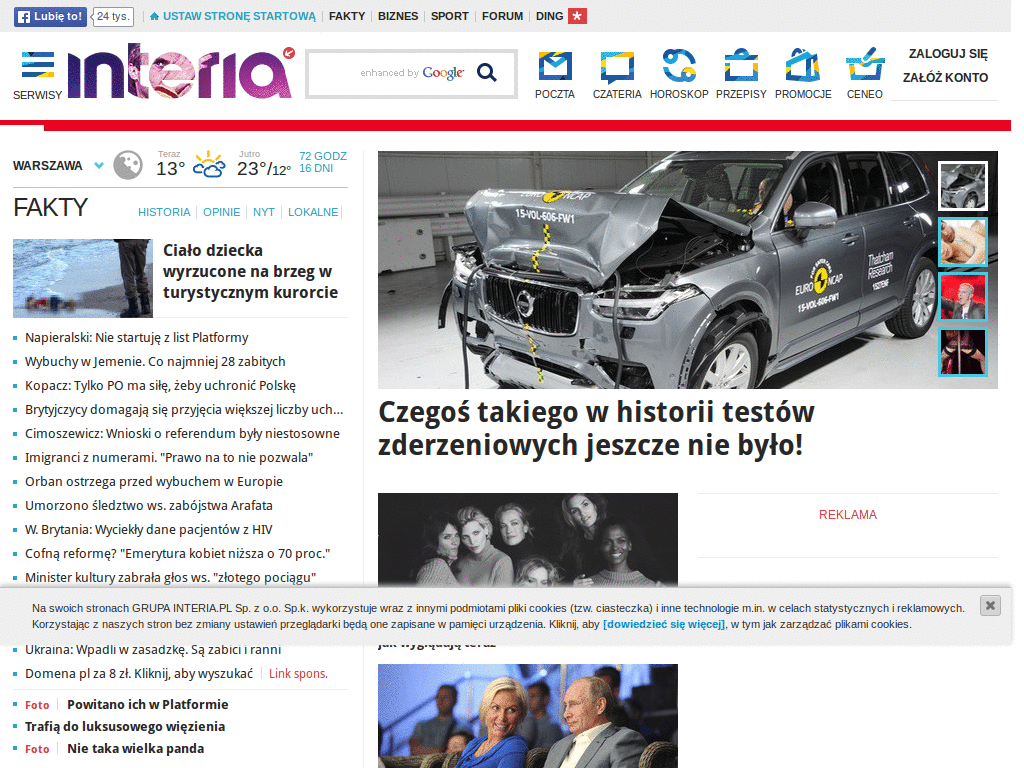Open Ceneo shopping basket icon
Screen dimensions: 1024x768
tap(865, 65)
